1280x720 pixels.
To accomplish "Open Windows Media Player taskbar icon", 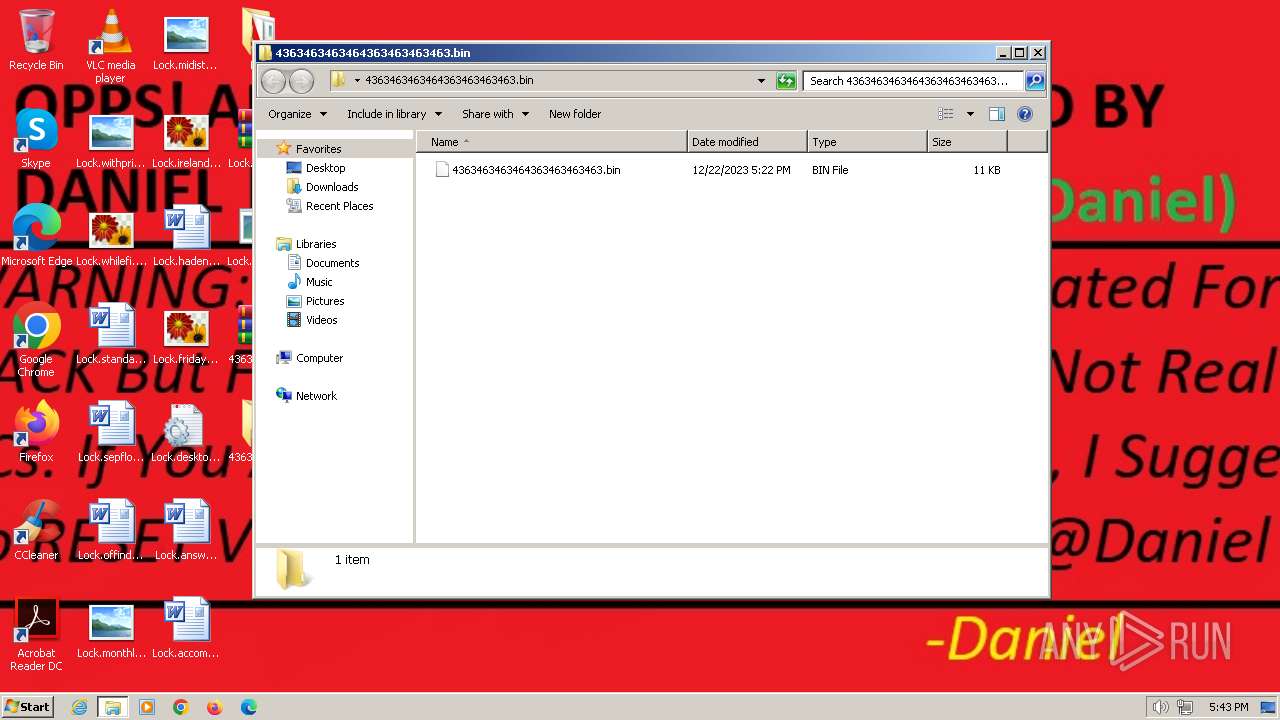I will [147, 707].
